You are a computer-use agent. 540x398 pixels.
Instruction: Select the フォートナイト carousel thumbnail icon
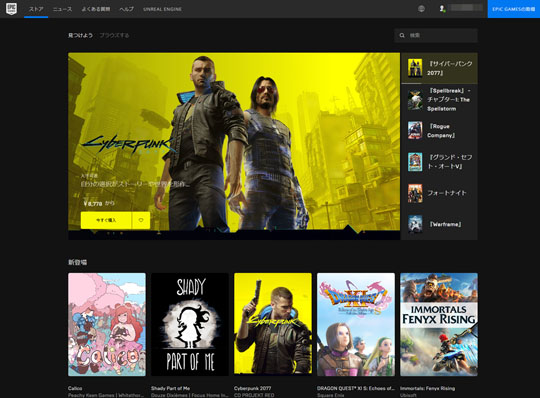415,193
